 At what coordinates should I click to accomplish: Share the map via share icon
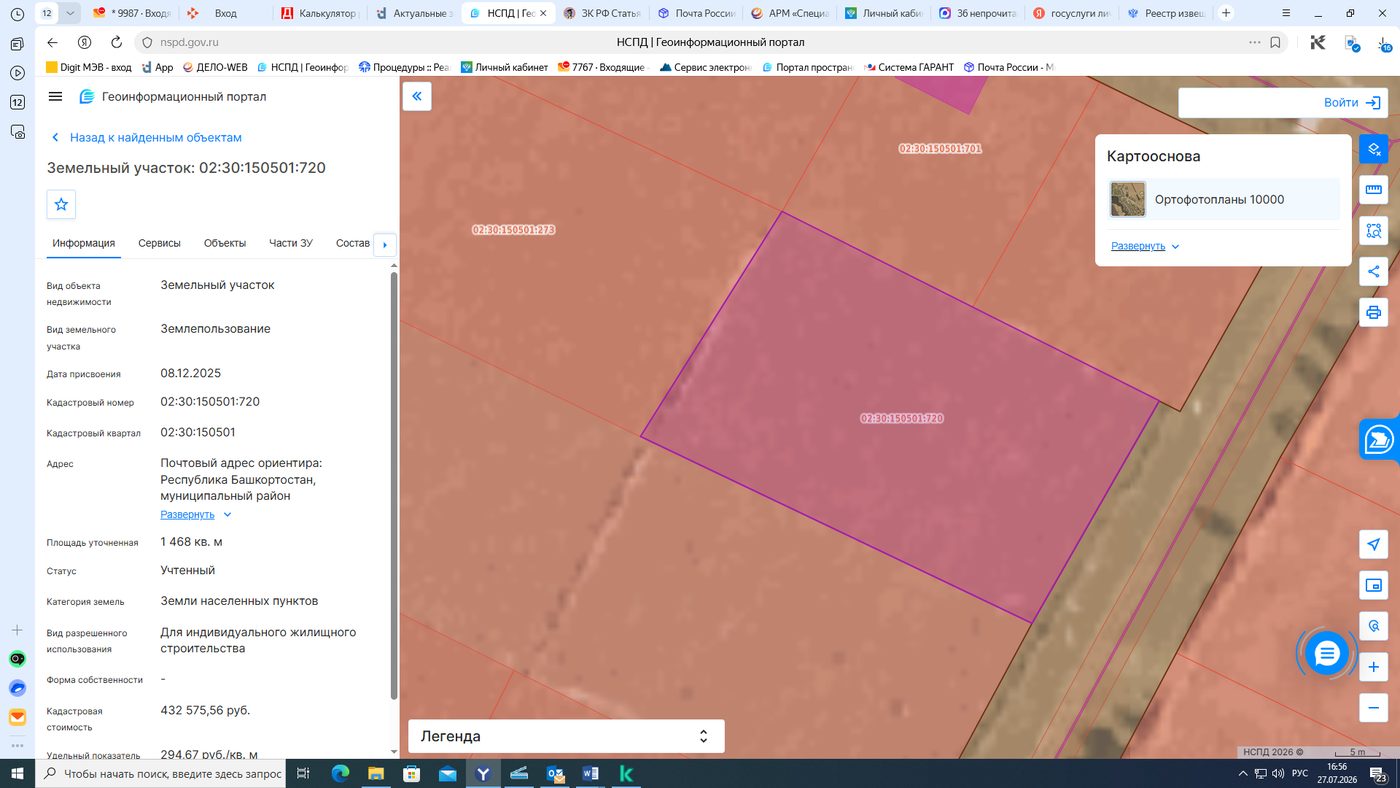pyautogui.click(x=1374, y=271)
